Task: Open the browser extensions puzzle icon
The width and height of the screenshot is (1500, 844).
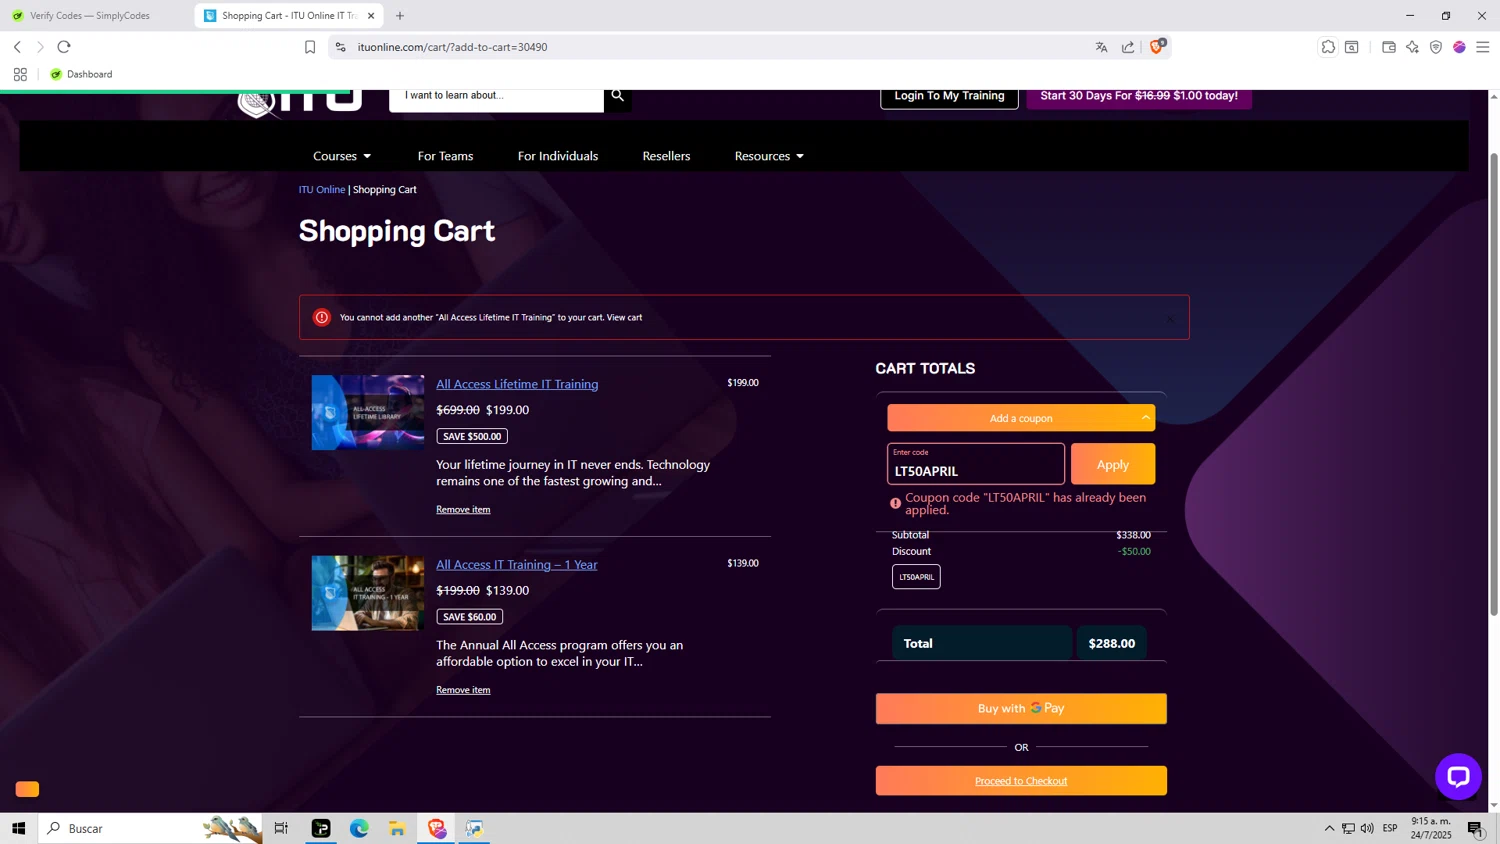Action: tap(1328, 47)
